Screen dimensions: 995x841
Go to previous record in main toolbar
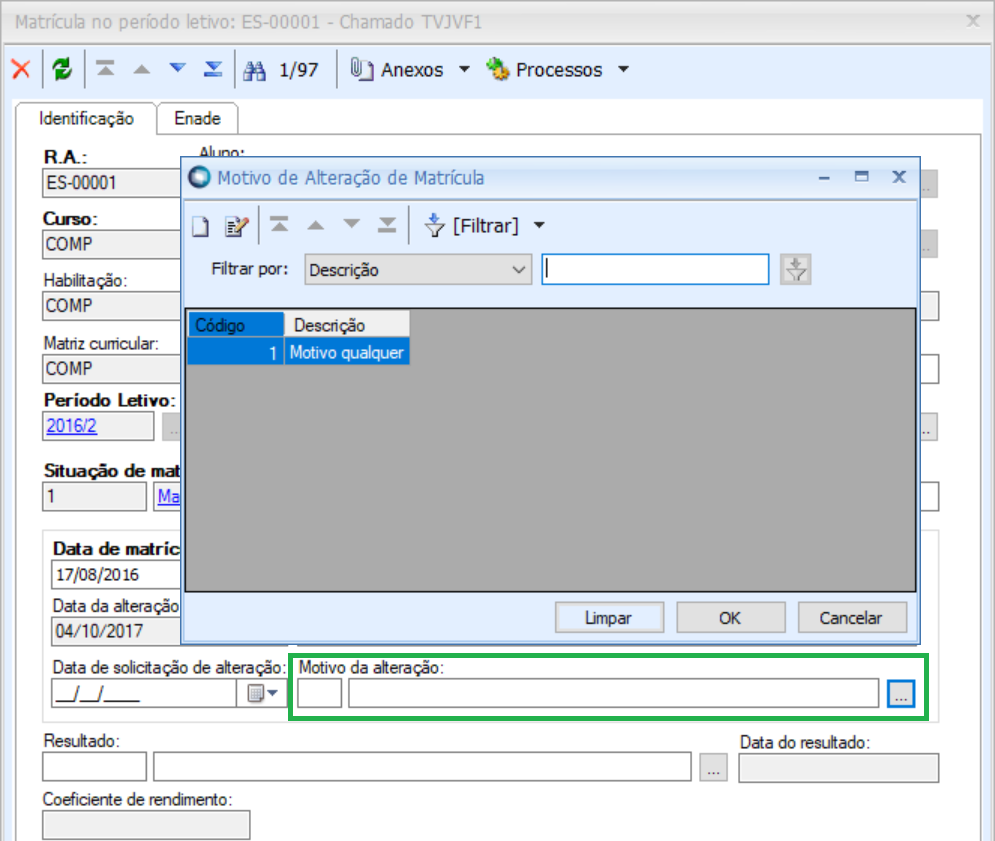coord(142,69)
